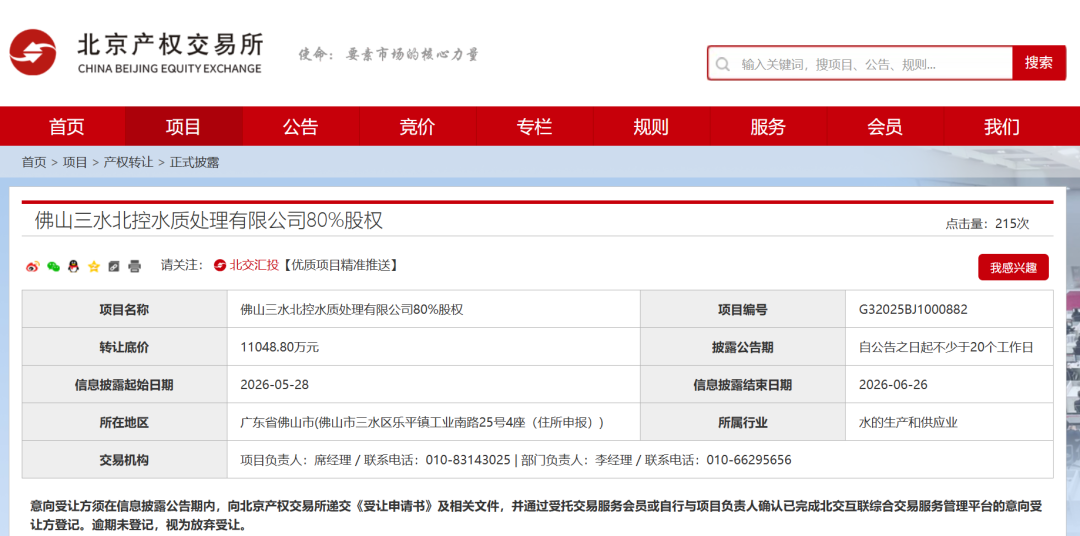Click the 我感兴趣 button
Screen dimensions: 1080x536
pos(1013,268)
